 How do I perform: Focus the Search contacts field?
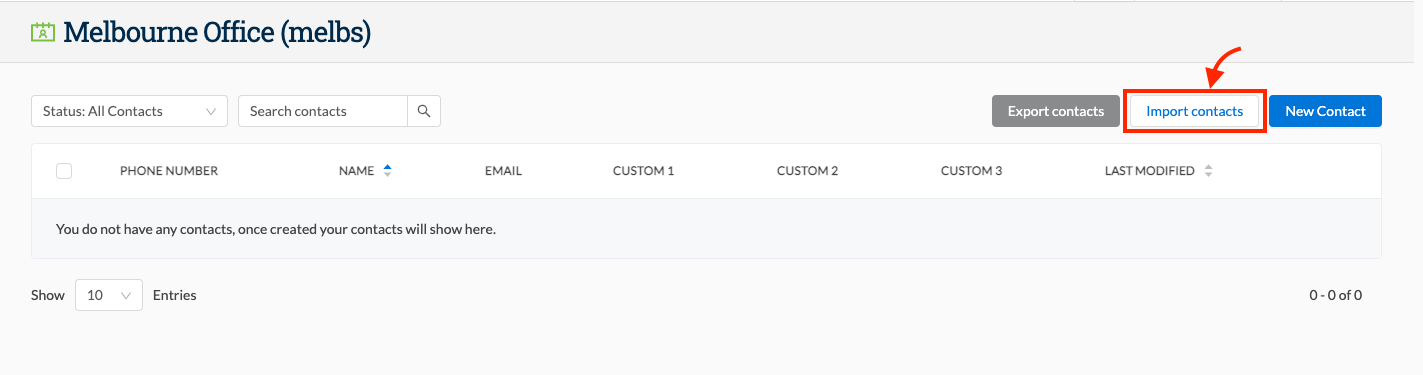pos(323,111)
